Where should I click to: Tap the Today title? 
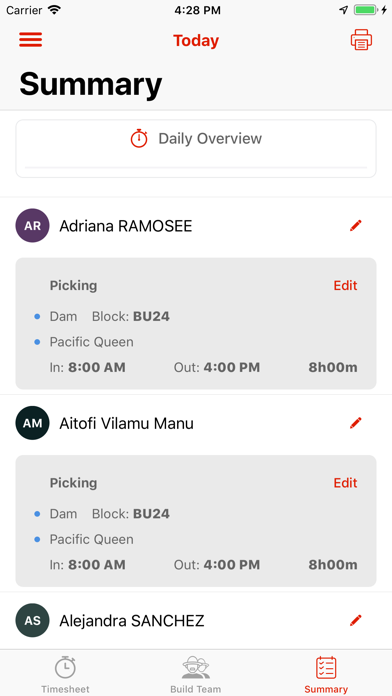(196, 40)
